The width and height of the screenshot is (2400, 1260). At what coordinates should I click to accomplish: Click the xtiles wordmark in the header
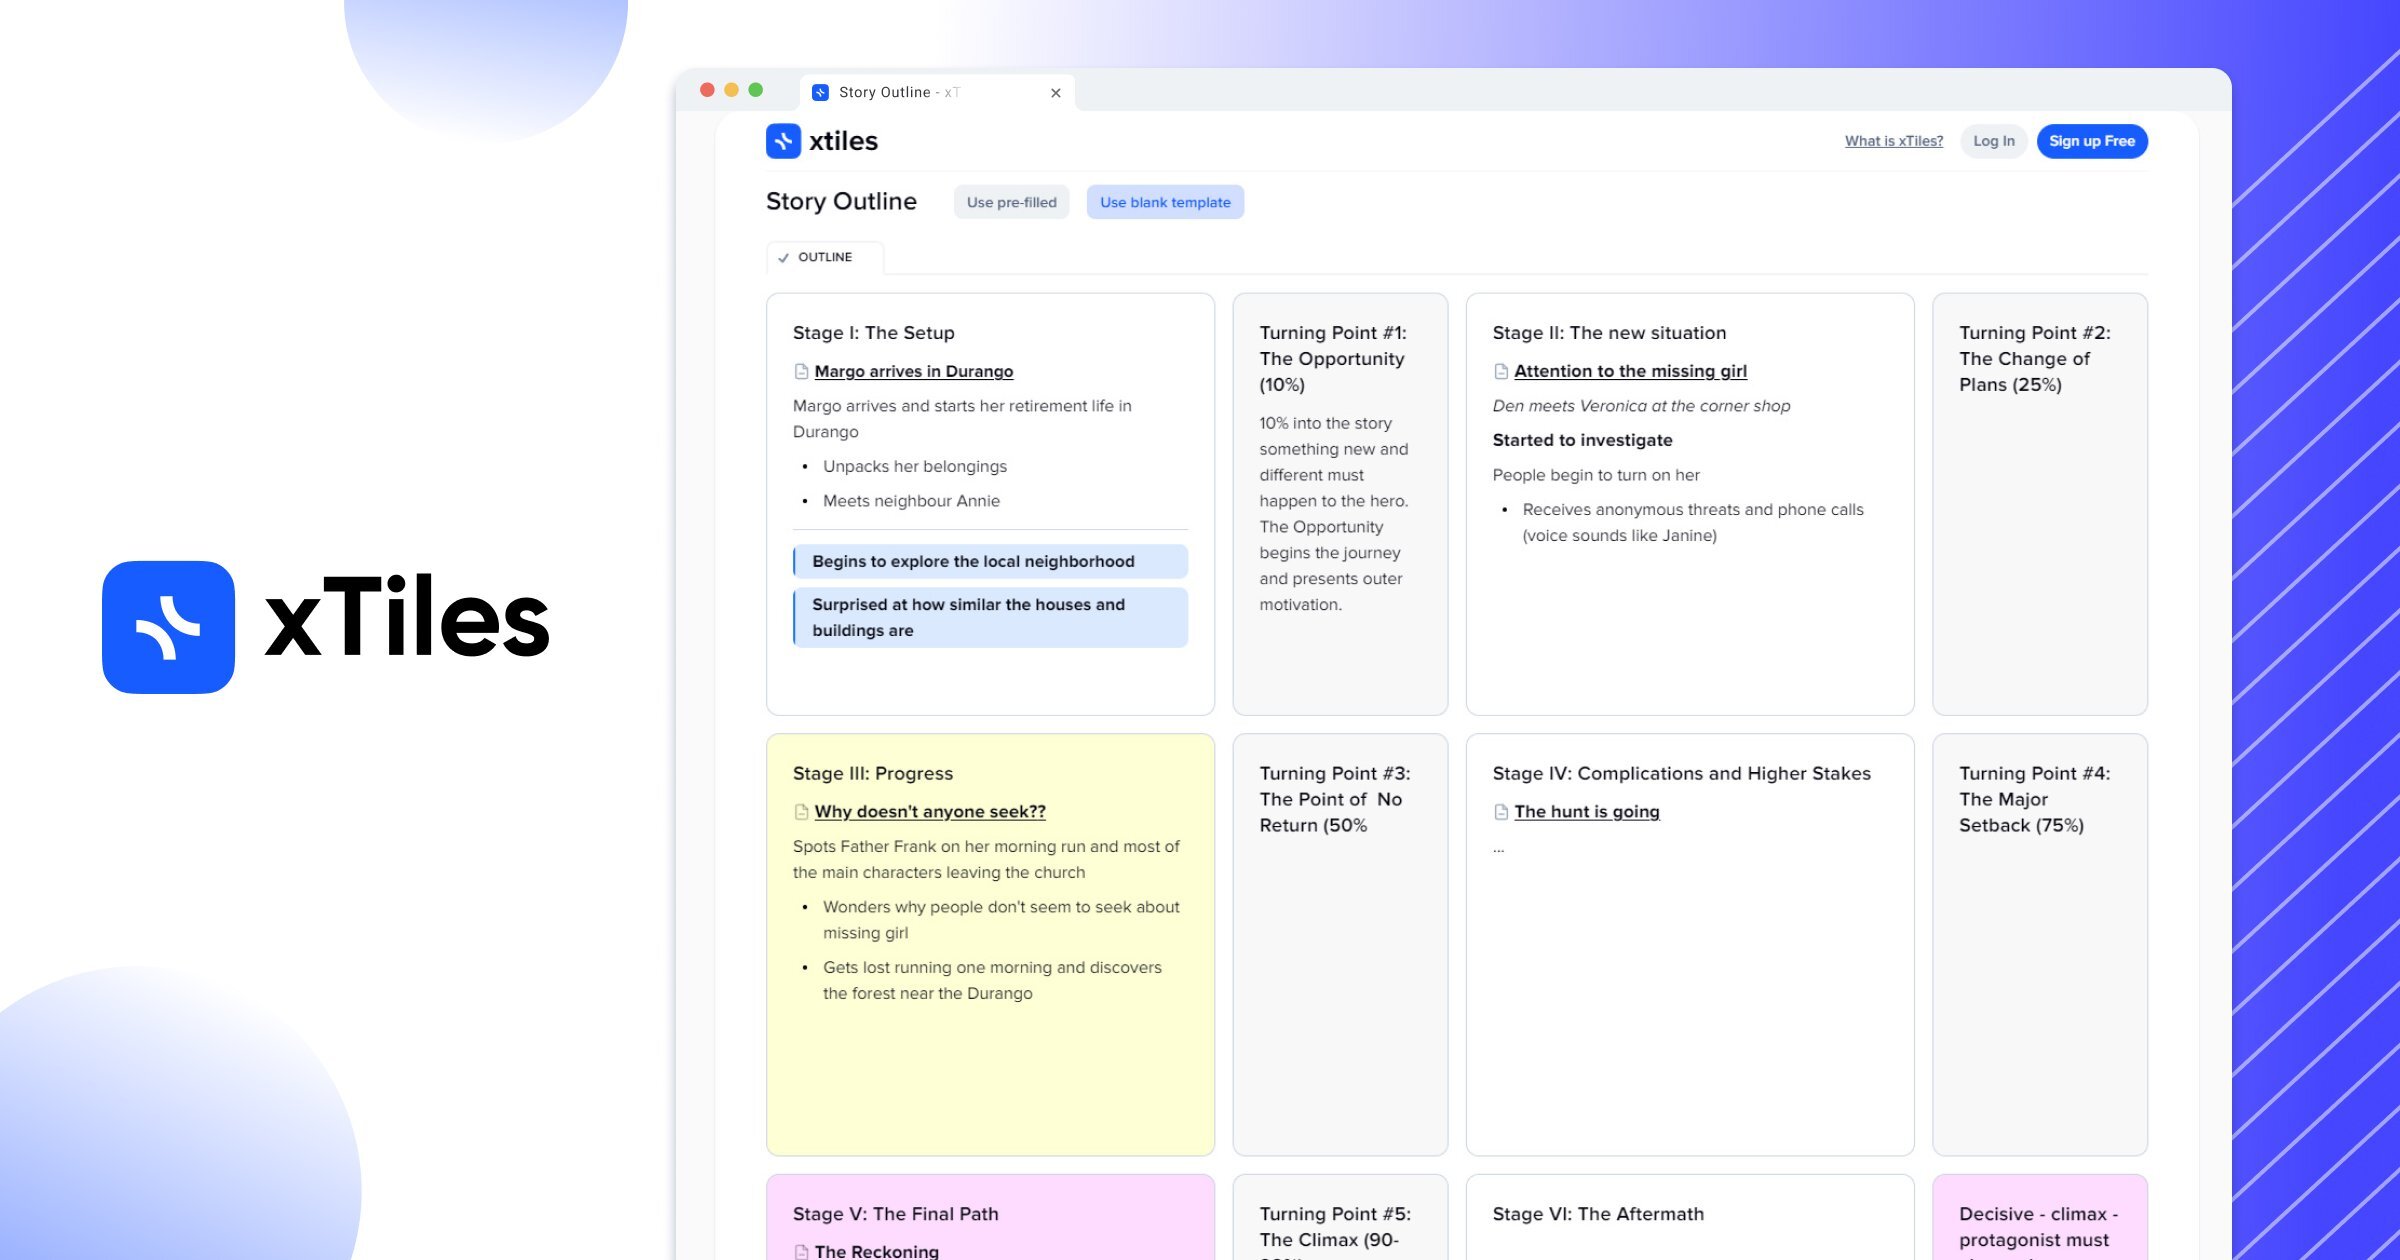pyautogui.click(x=843, y=141)
